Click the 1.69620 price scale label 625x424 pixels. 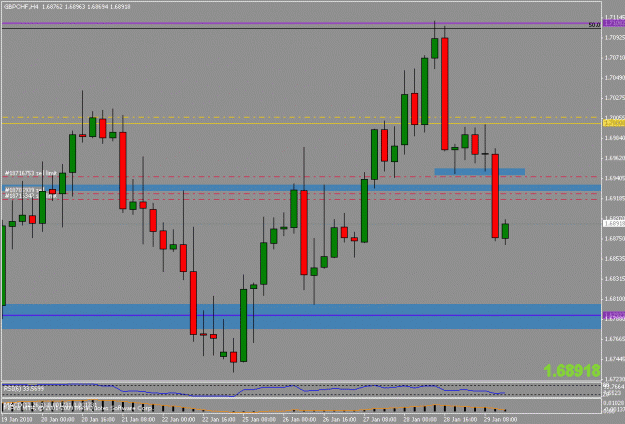614,158
